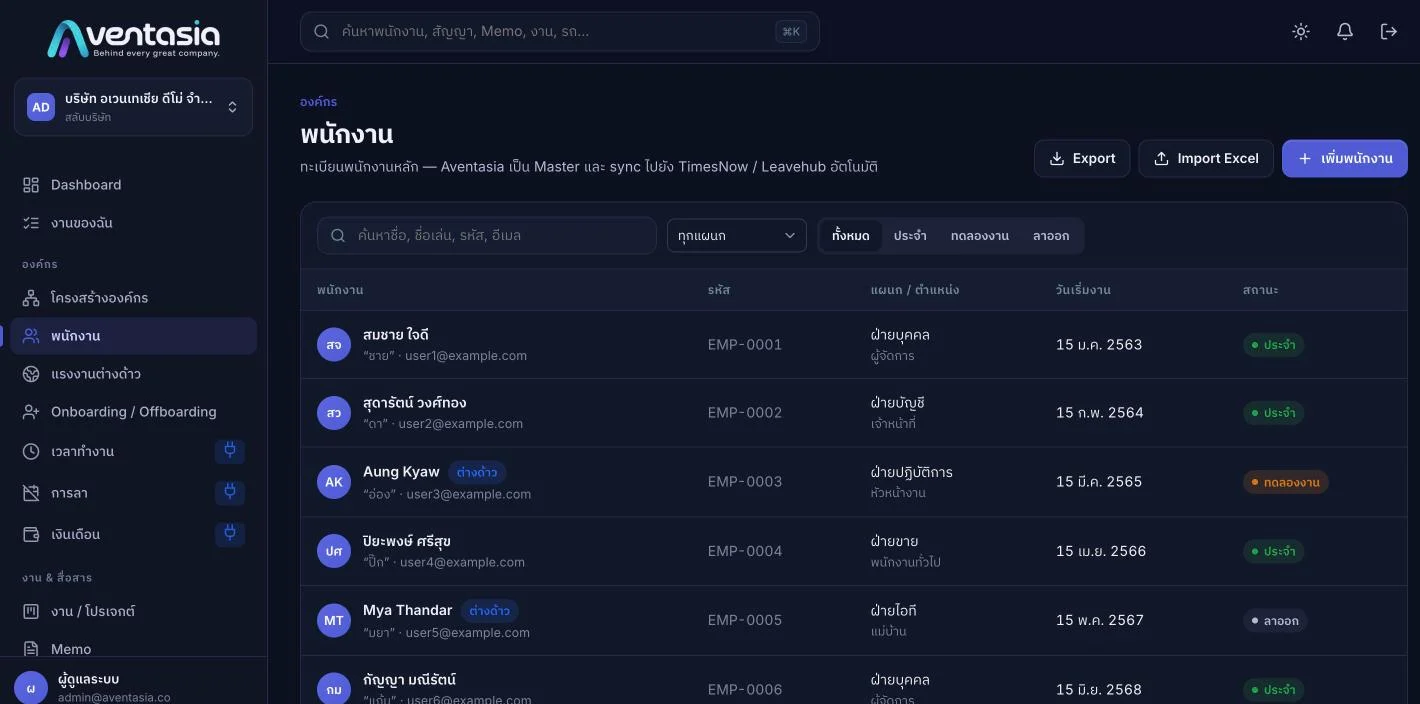Select the ทั้งหมด filter tab

coord(851,236)
